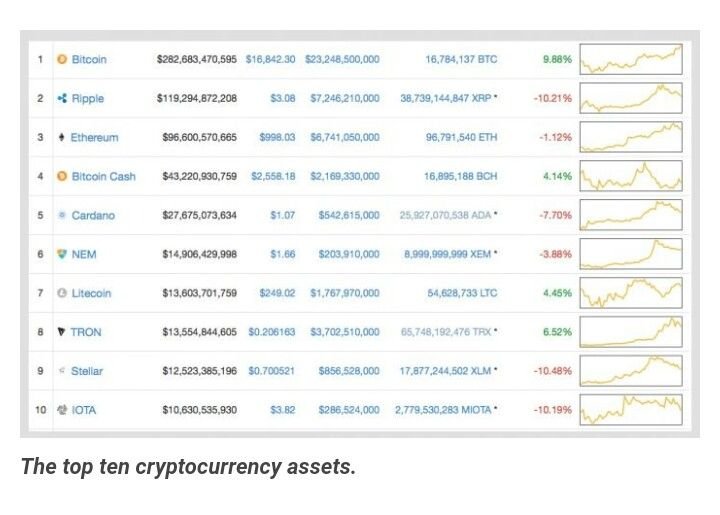This screenshot has height=515, width=720.
Task: Open Bitcoin price graph thumbnail
Action: (631, 59)
